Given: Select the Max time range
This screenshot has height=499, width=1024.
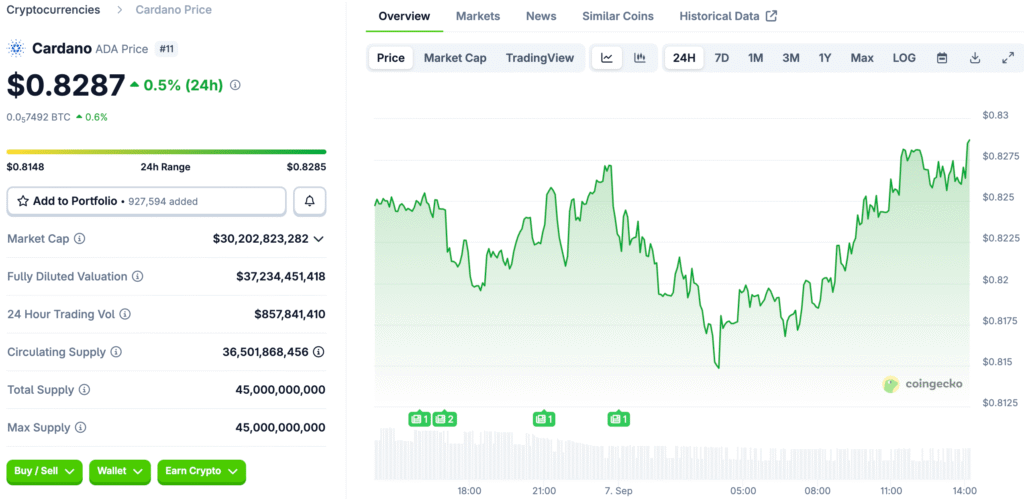Looking at the screenshot, I should click(x=862, y=58).
